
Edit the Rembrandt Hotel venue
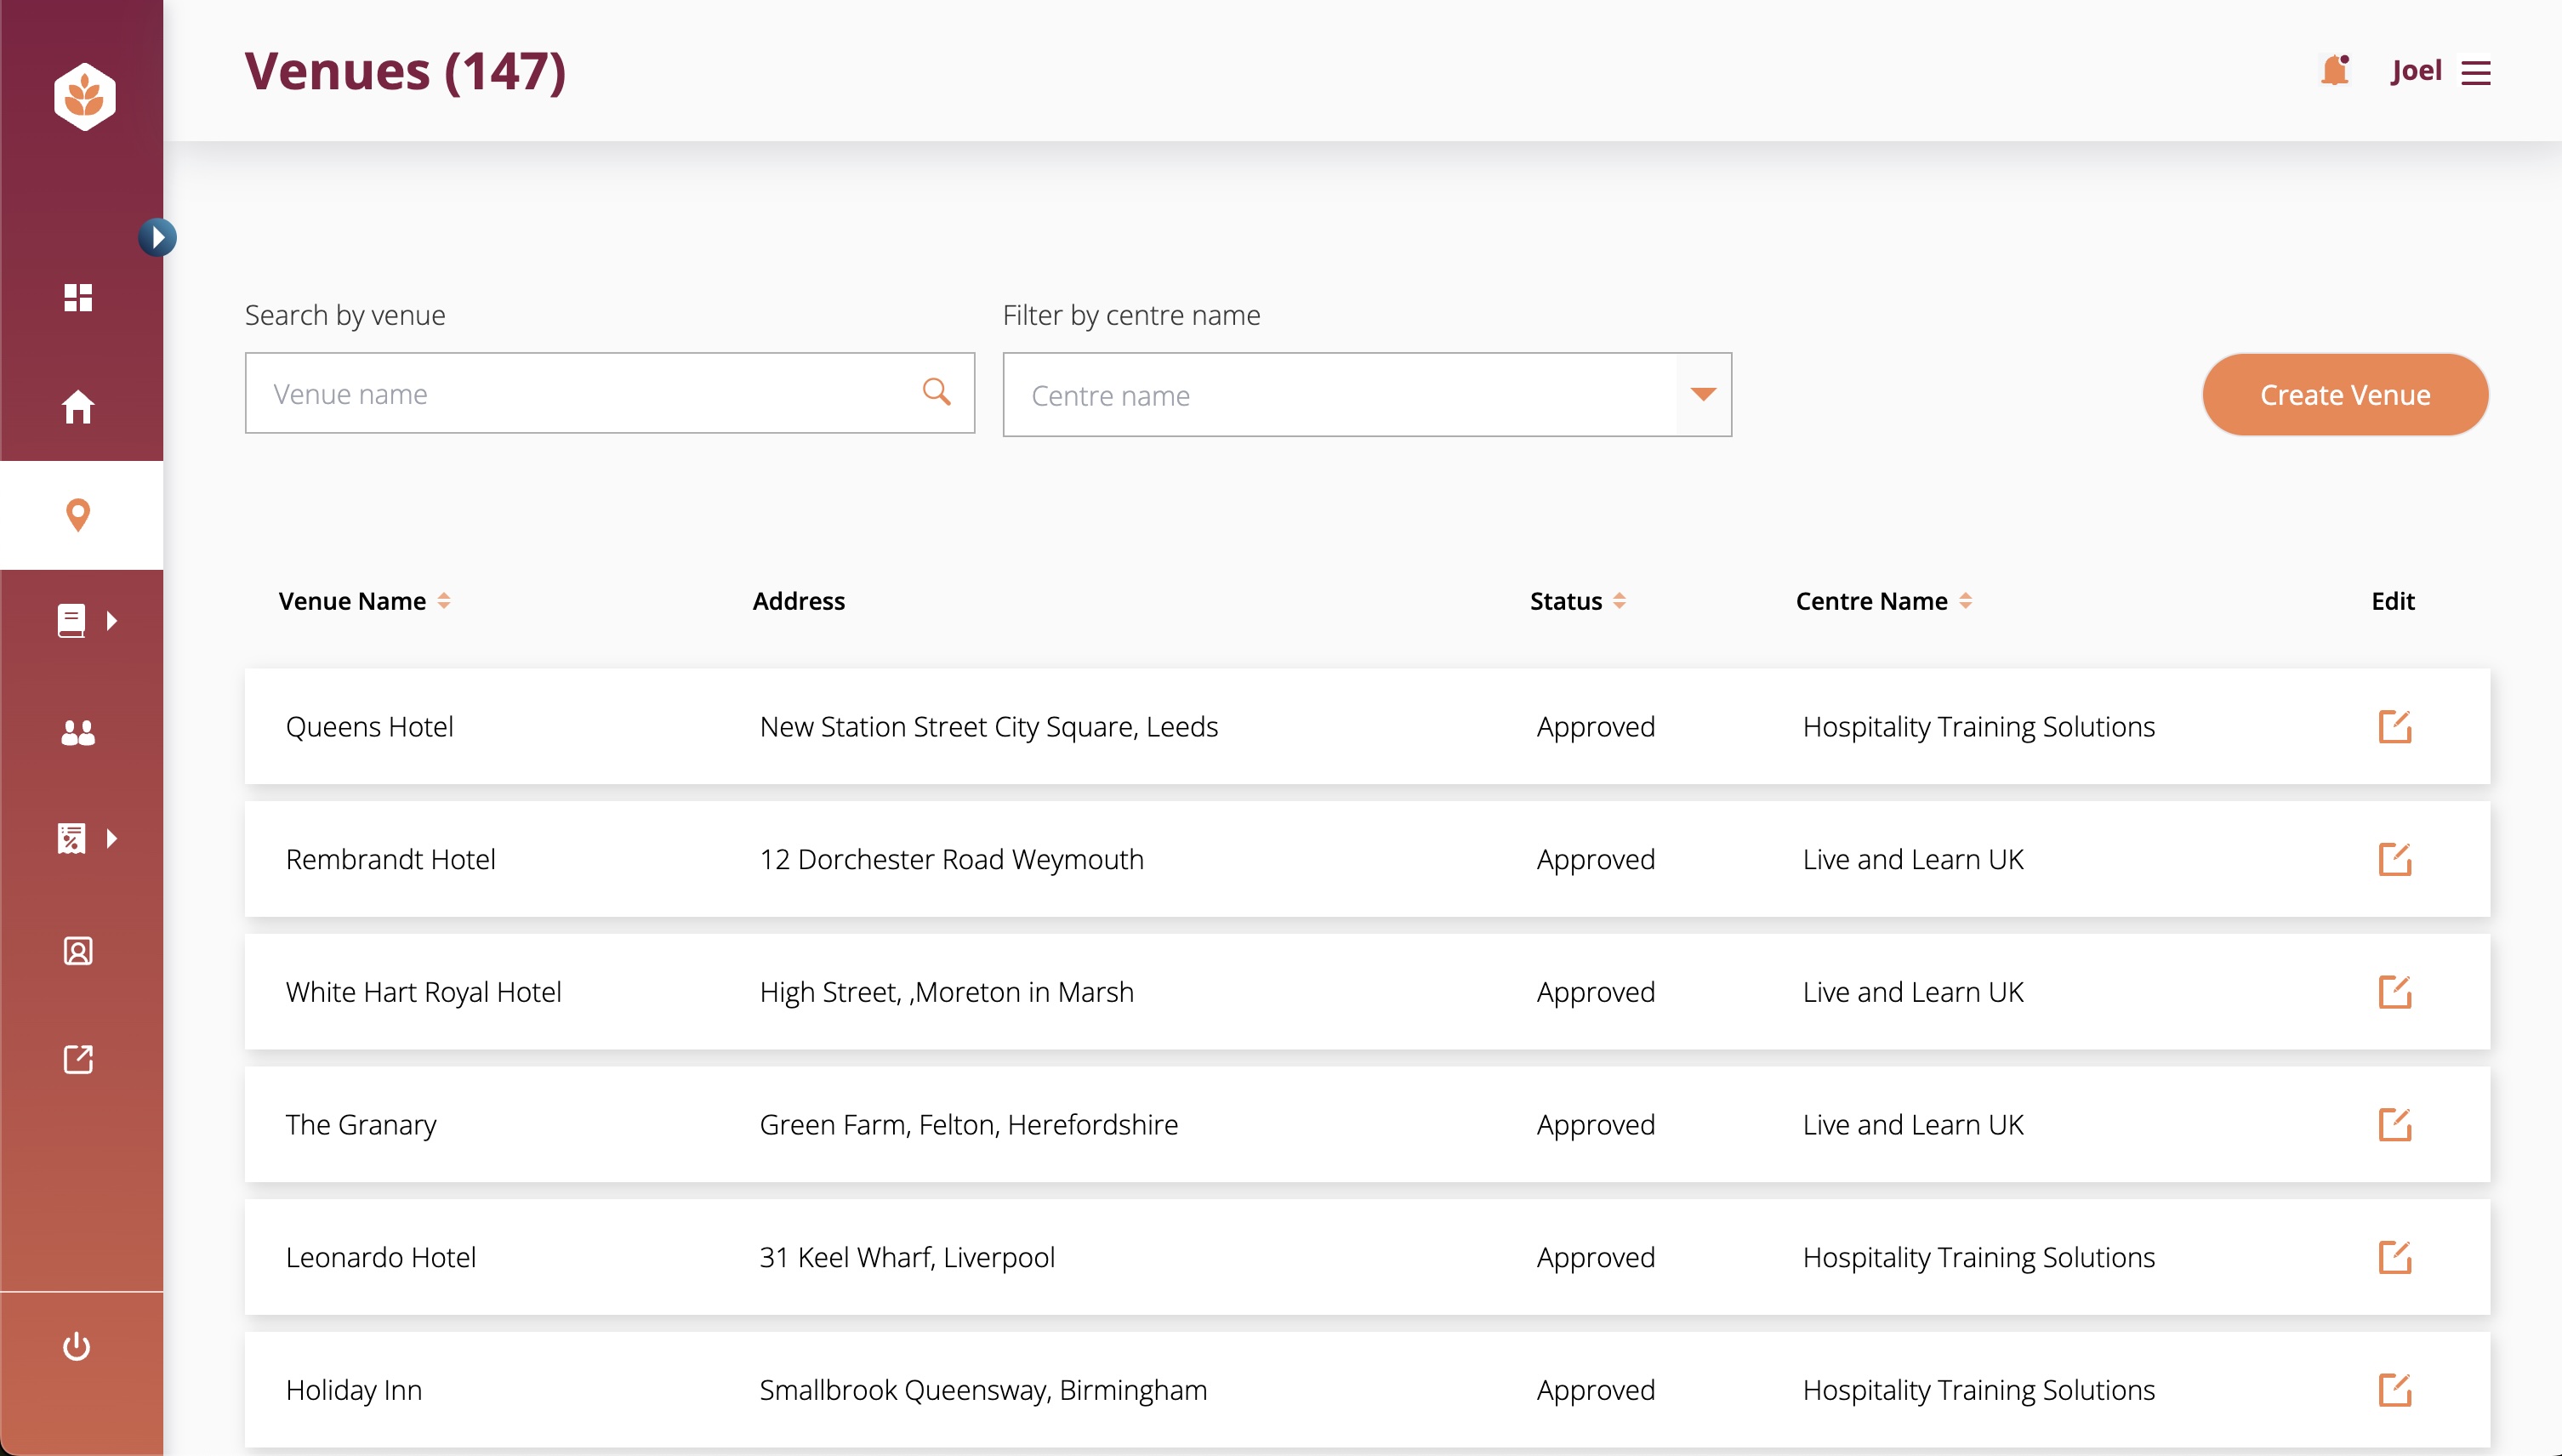click(2394, 859)
